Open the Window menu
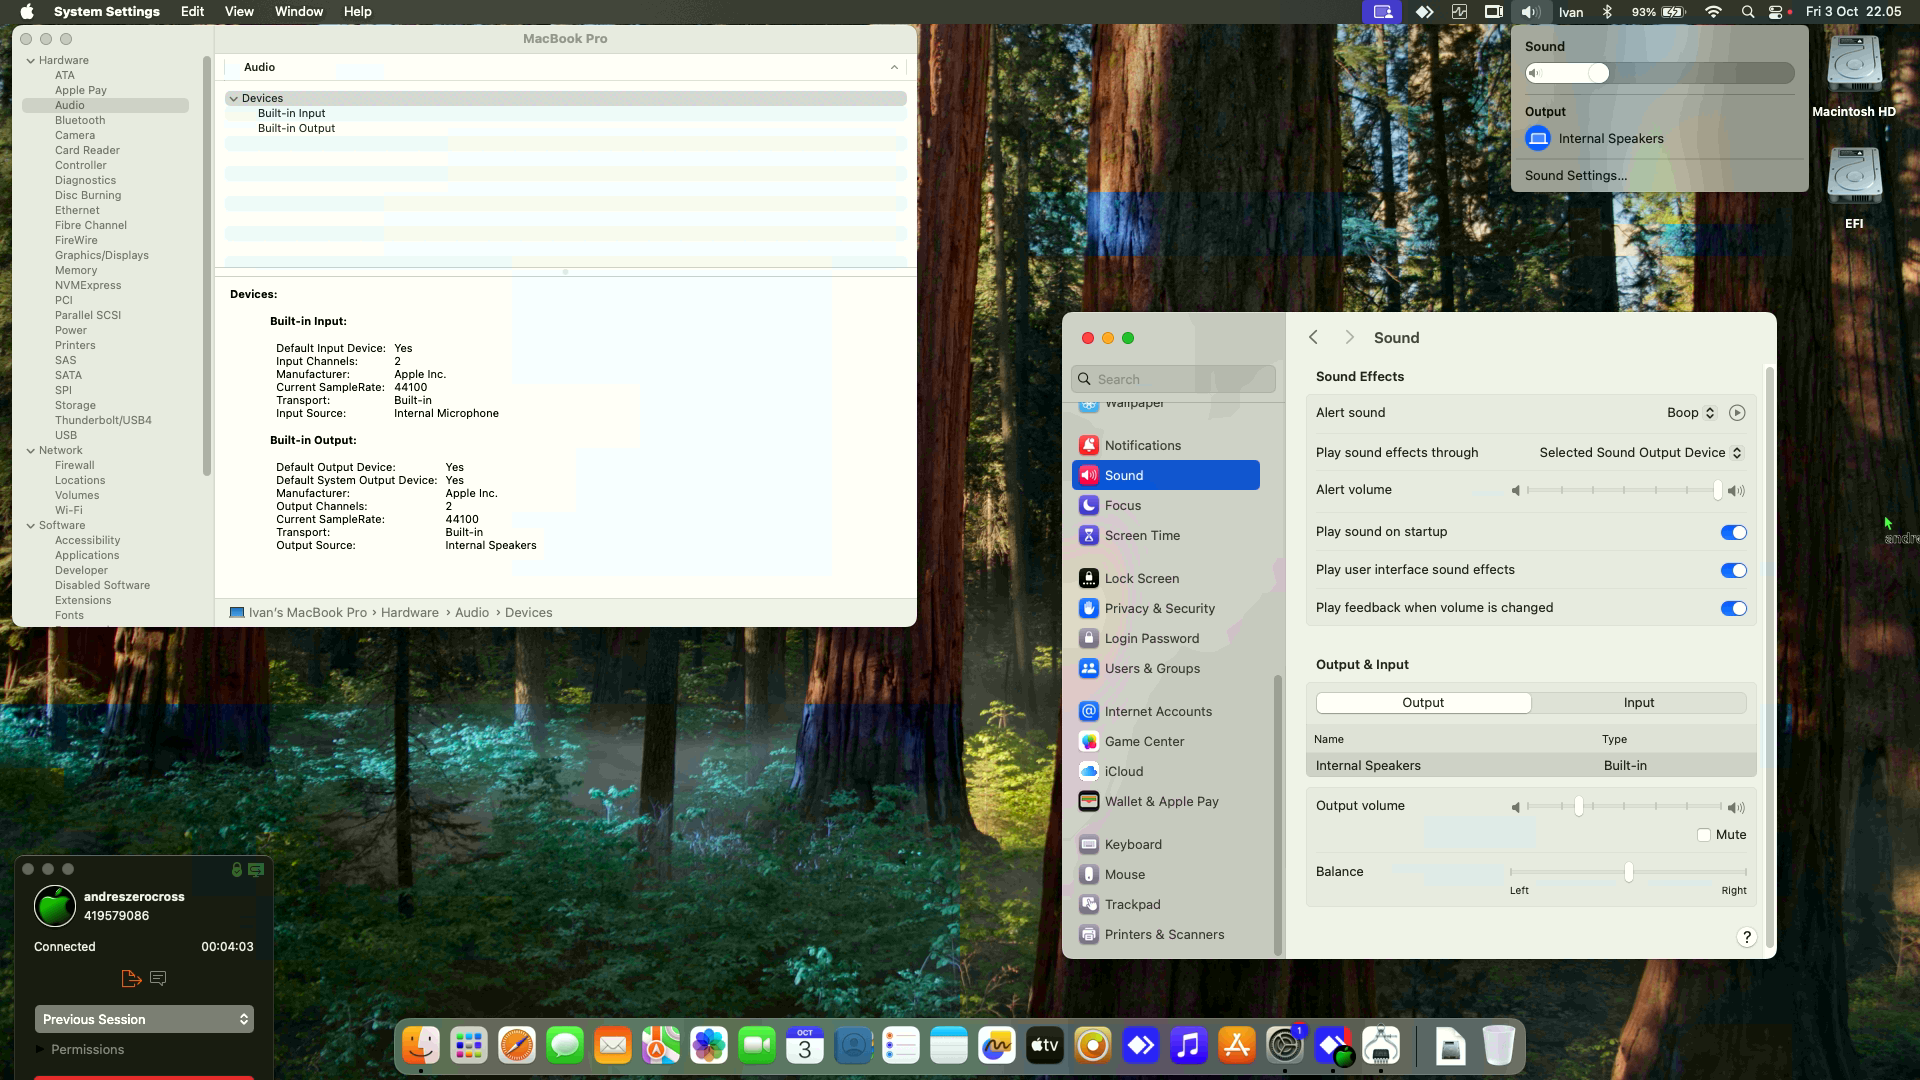The width and height of the screenshot is (1920, 1080). tap(299, 12)
